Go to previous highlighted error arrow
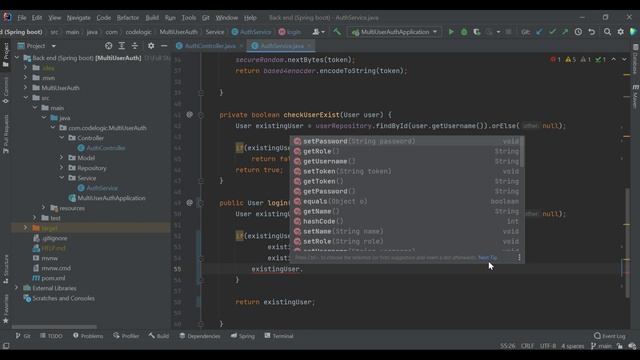 coord(613,60)
